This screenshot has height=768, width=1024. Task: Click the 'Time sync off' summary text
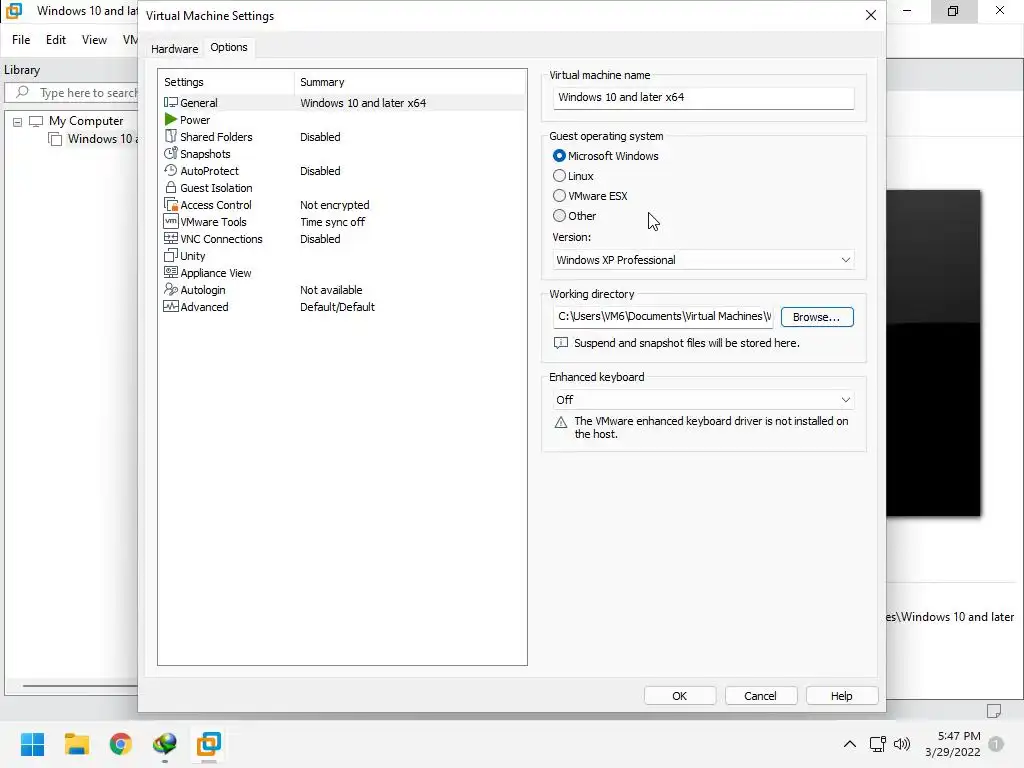pos(332,222)
